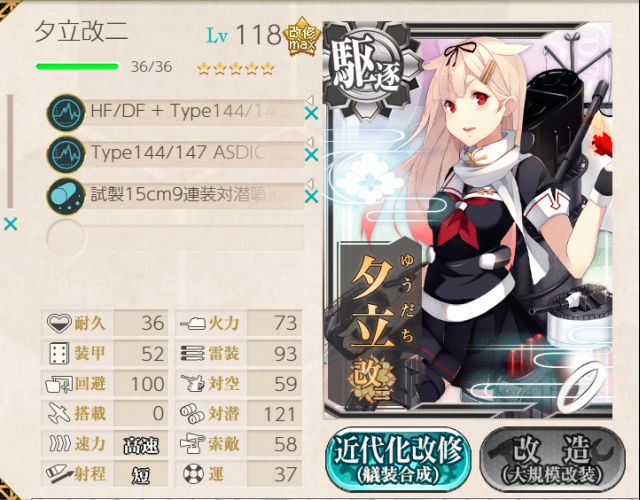This screenshot has height=500, width=640.
Task: Click the sonar icon beside Type144/147 ASDIC
Action: point(66,154)
